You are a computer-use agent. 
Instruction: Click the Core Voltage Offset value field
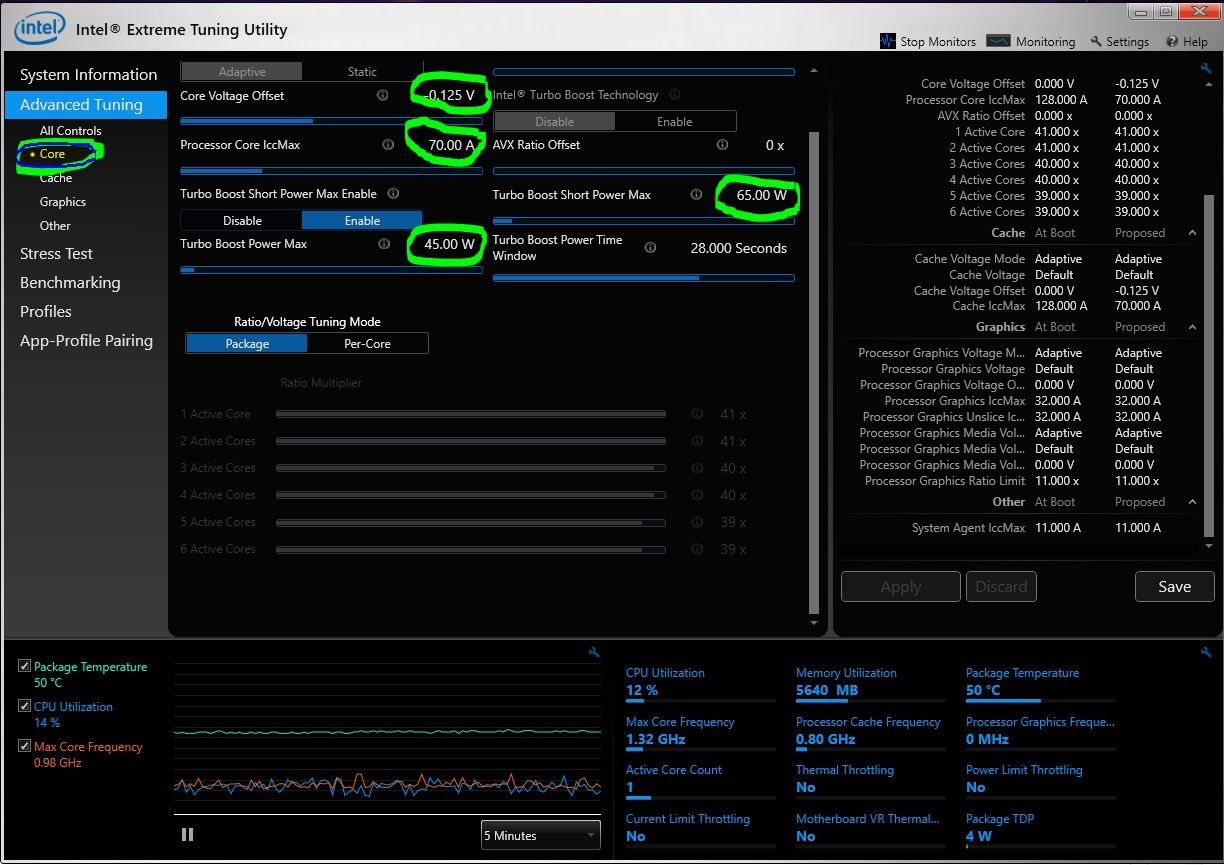tap(450, 95)
